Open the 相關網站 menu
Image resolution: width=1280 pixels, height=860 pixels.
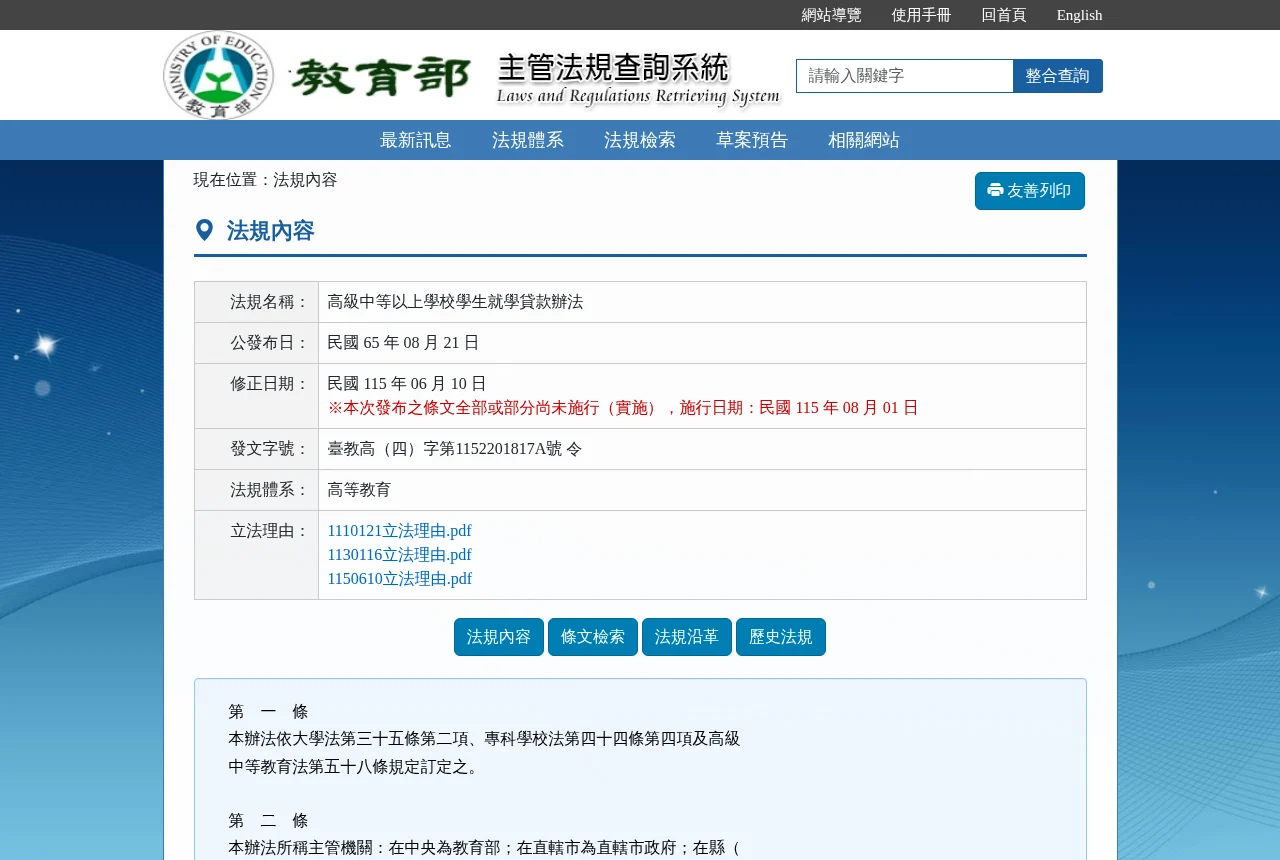864,140
